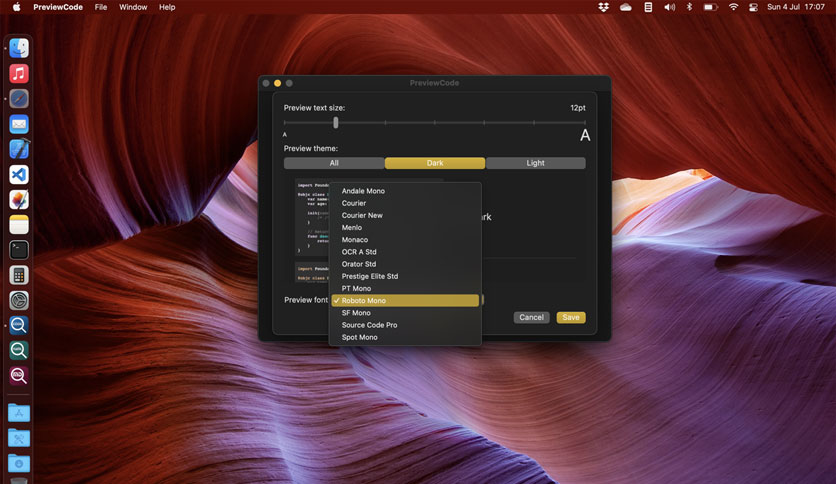This screenshot has height=484, width=836.
Task: Click the blue magnifier PreviewCode Dock icon
Action: [x=19, y=326]
